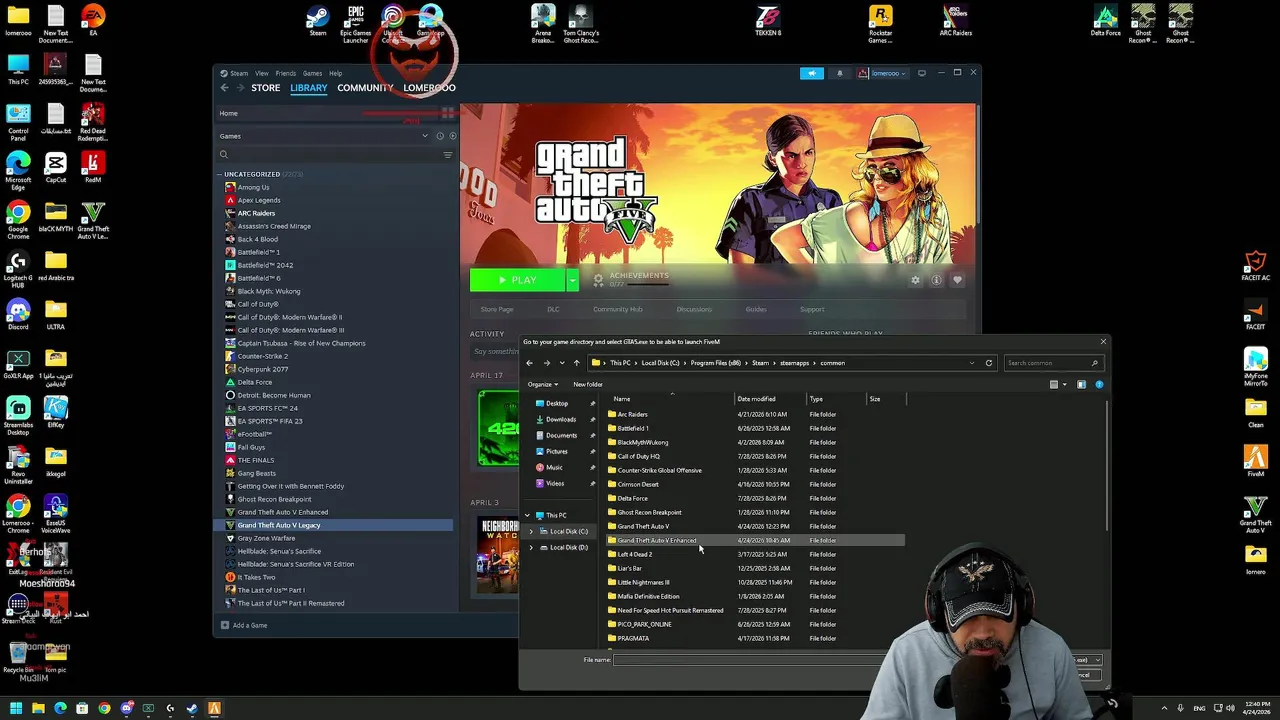Click Add a Game button
The image size is (1280, 720).
tap(244, 626)
